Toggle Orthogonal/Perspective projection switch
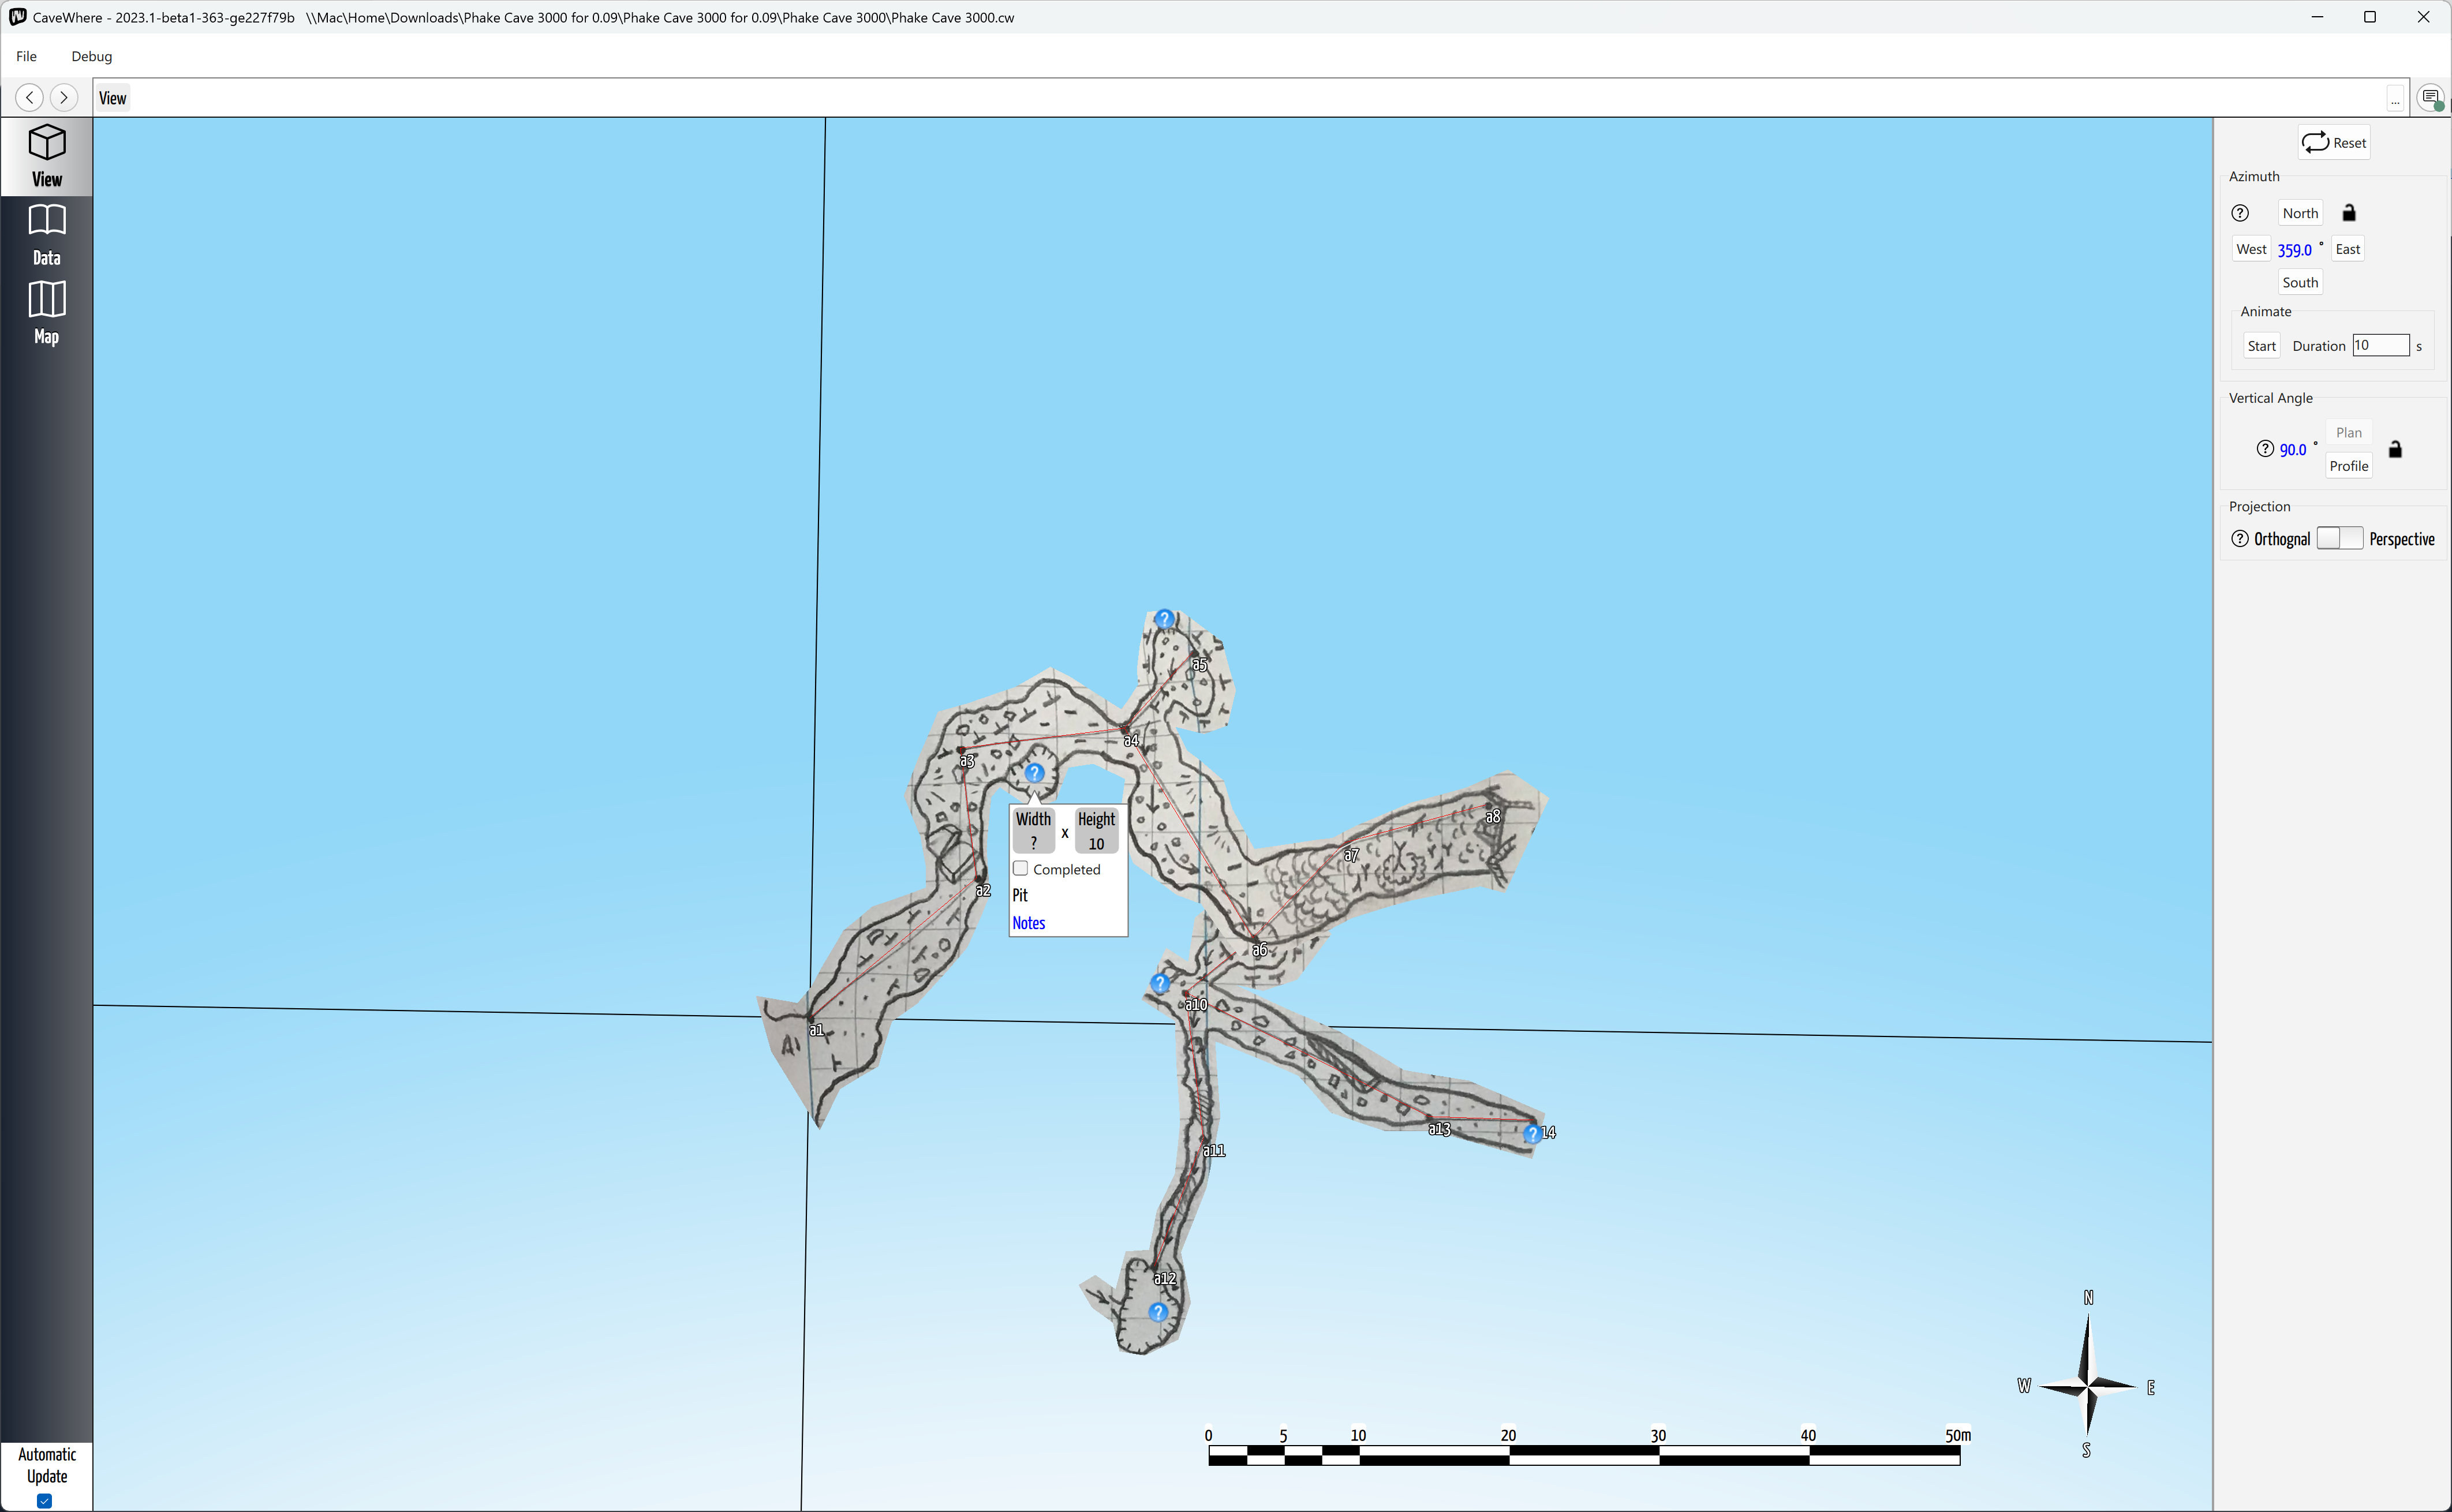This screenshot has width=2452, height=1512. 2339,538
